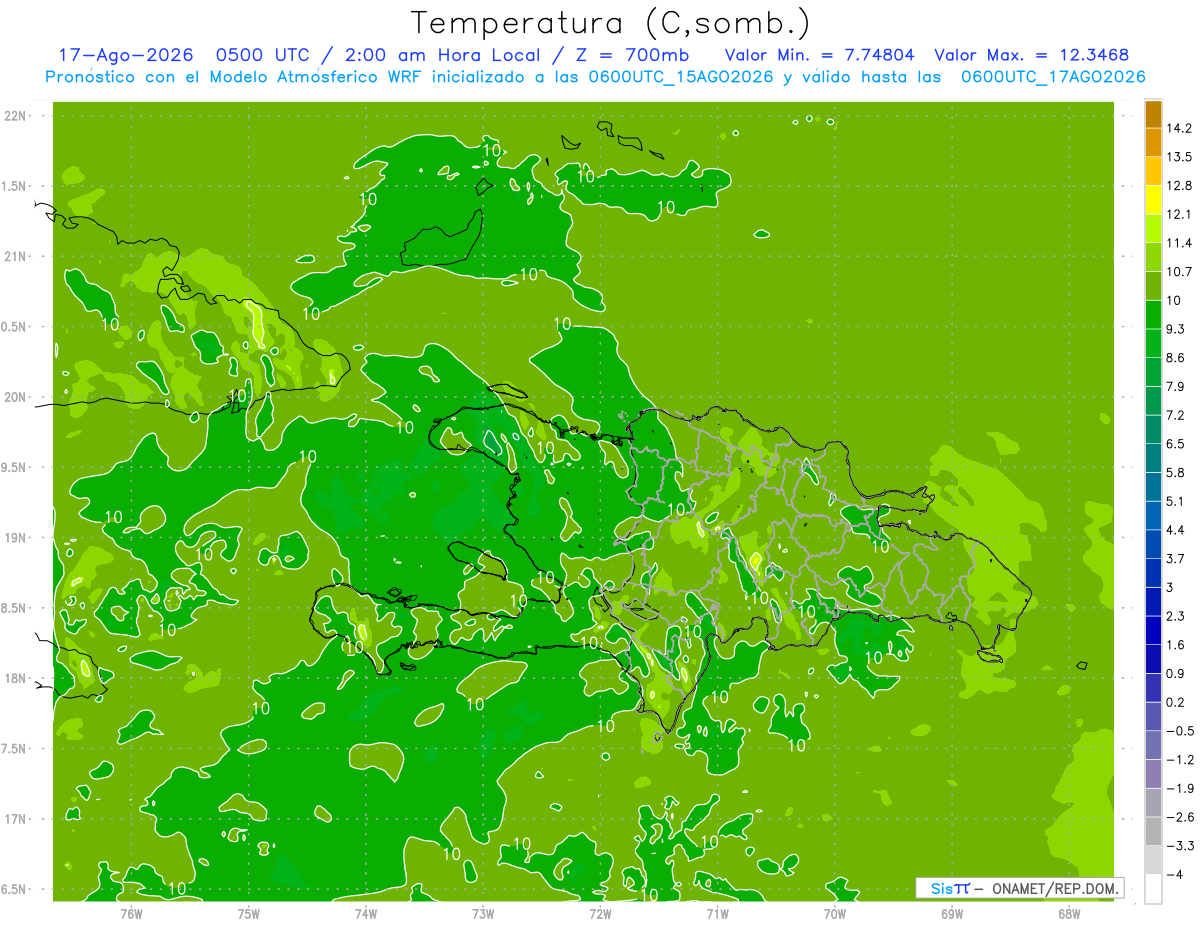Click the '19N' latitude axis label
Viewport: 1200px width, 927px height.
pyautogui.click(x=16, y=538)
